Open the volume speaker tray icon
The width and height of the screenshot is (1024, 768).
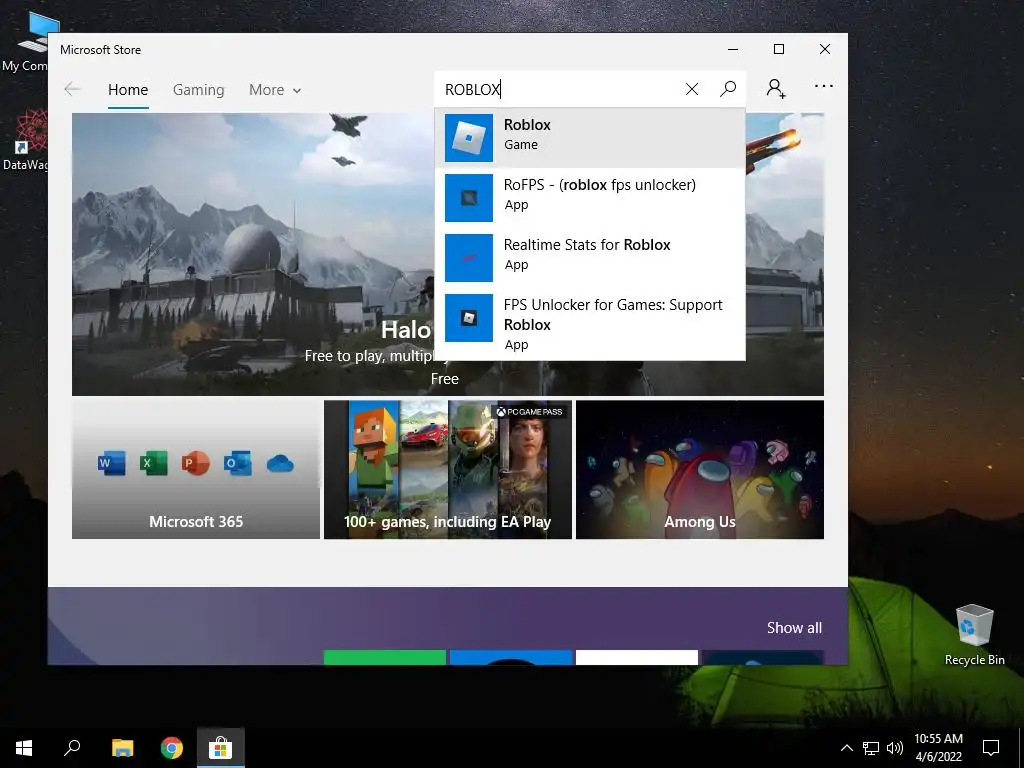click(895, 748)
